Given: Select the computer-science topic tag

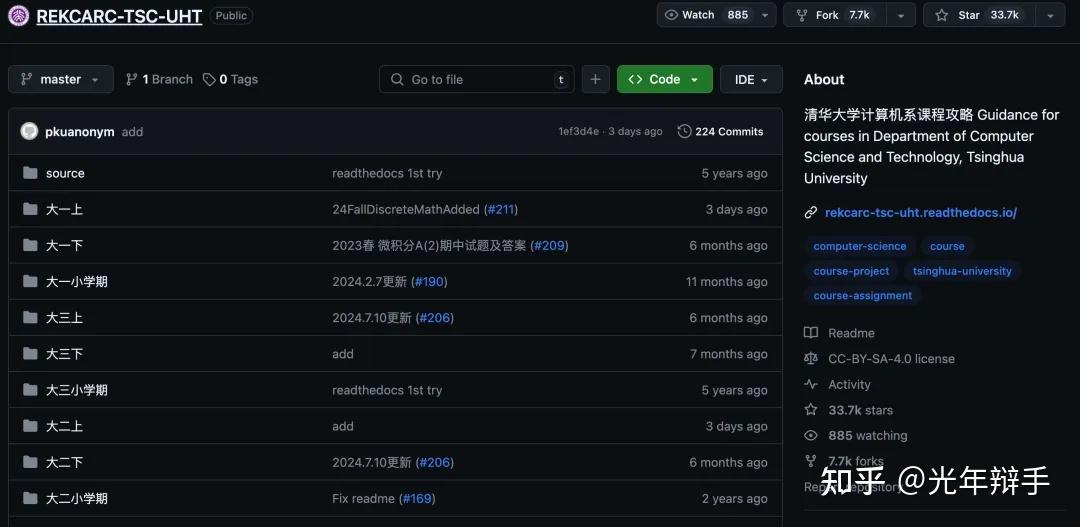Looking at the screenshot, I should [860, 246].
